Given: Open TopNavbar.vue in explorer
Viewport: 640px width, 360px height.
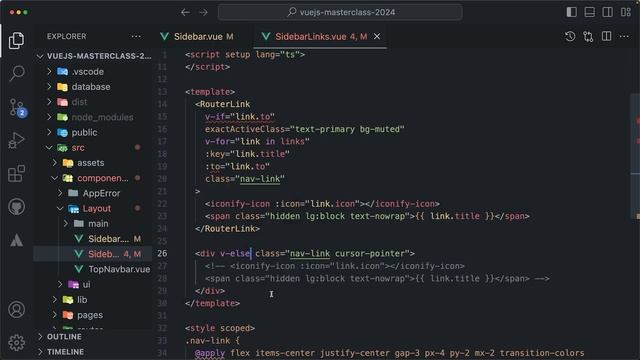Looking at the screenshot, I should 93,269.
